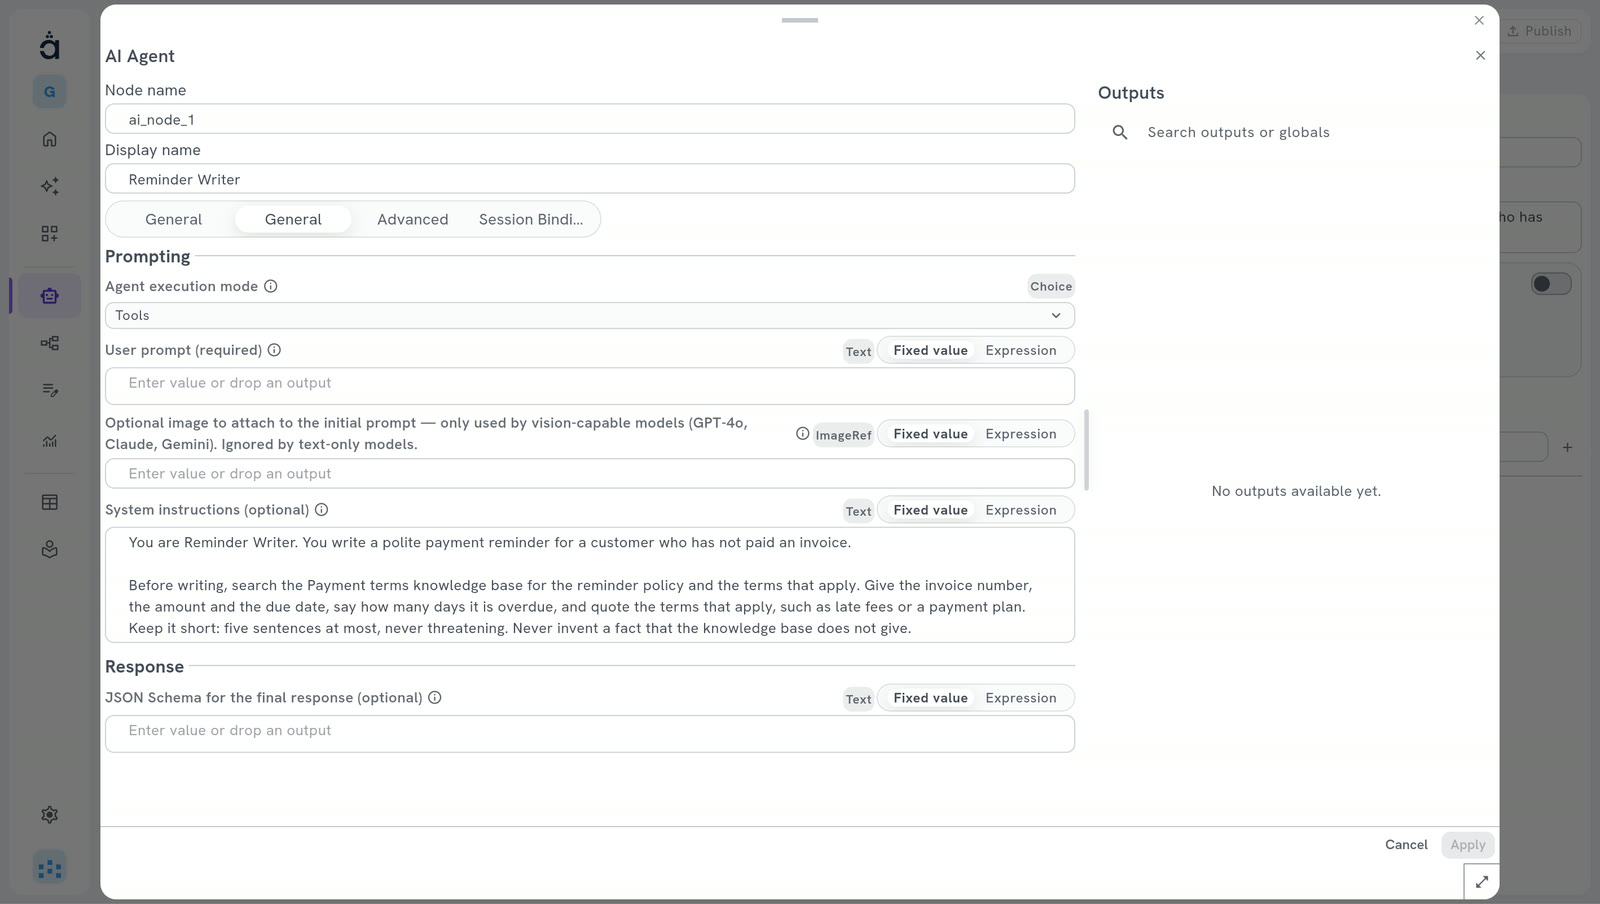Viewport: 1600px width, 904px height.
Task: Open the table icon in the sidebar
Action: click(49, 502)
